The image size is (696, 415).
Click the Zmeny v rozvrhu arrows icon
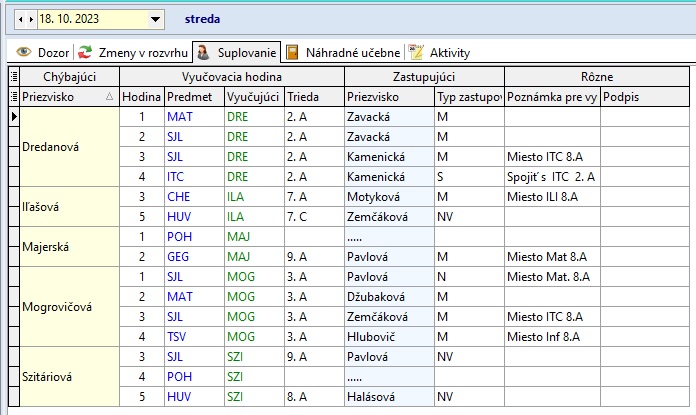(87, 52)
